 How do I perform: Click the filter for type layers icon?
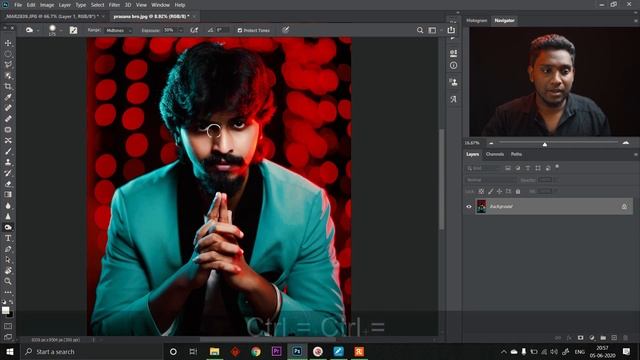click(x=528, y=168)
